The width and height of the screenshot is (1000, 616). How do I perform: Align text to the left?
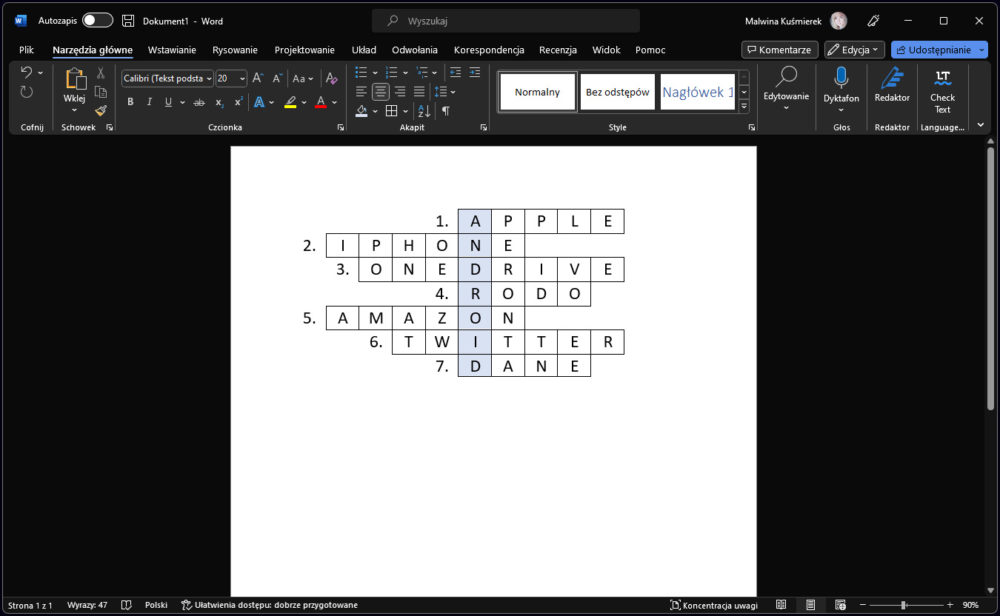click(361, 92)
